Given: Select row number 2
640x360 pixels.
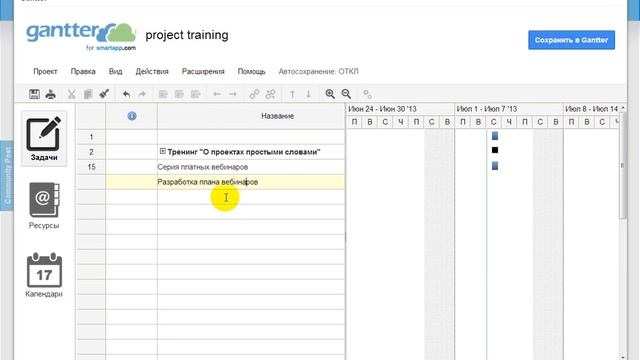Looking at the screenshot, I should pyautogui.click(x=91, y=152).
